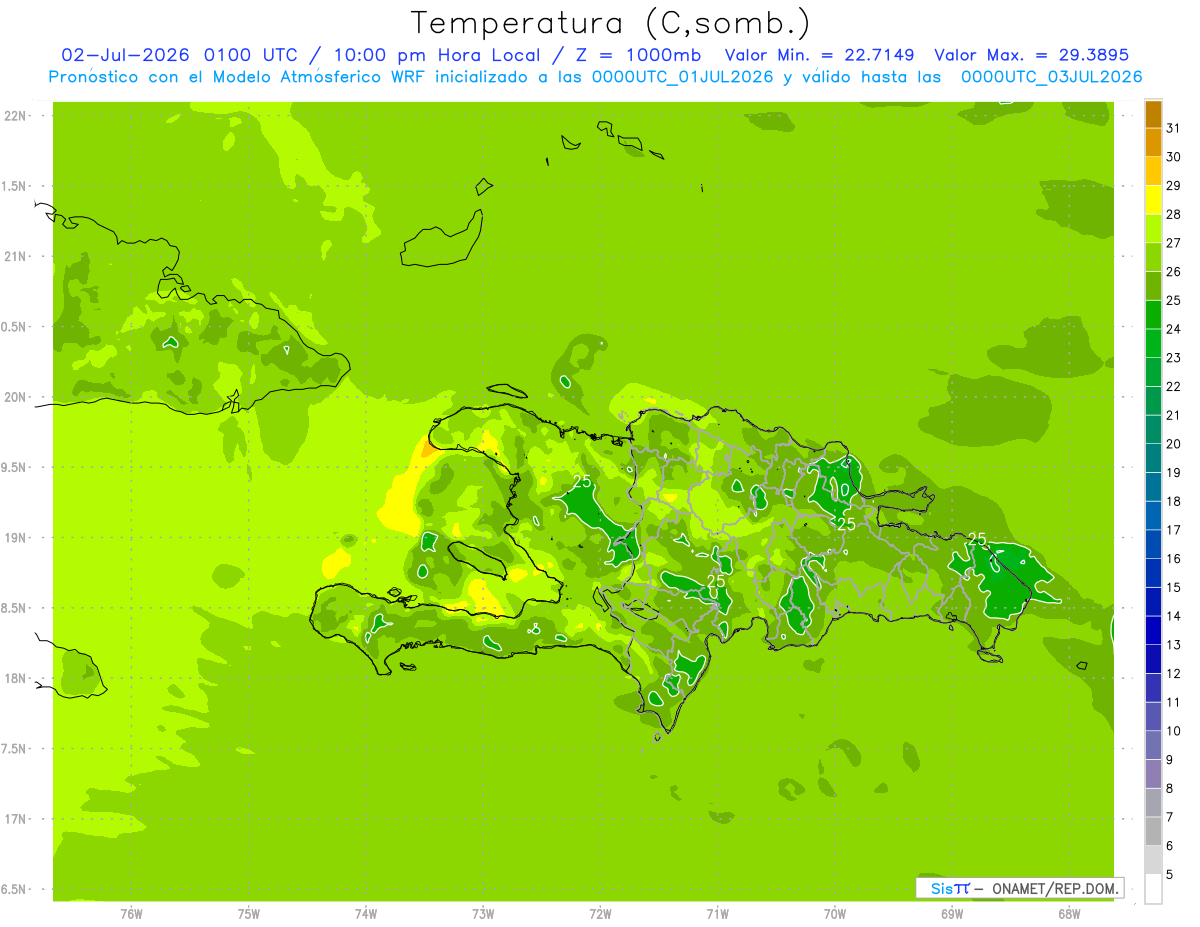Click the 68W longitude axis label
The image size is (1200, 927).
[x=1069, y=914]
